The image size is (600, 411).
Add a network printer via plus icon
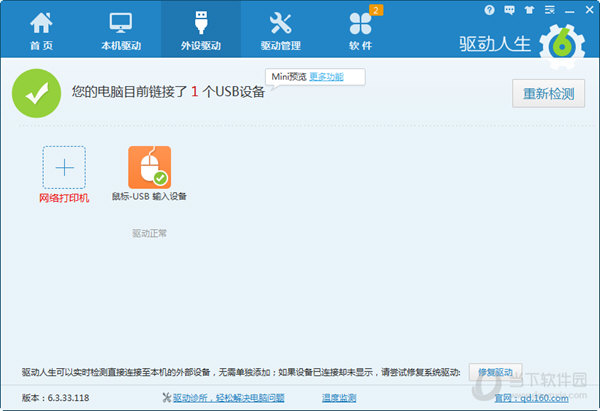[64, 167]
